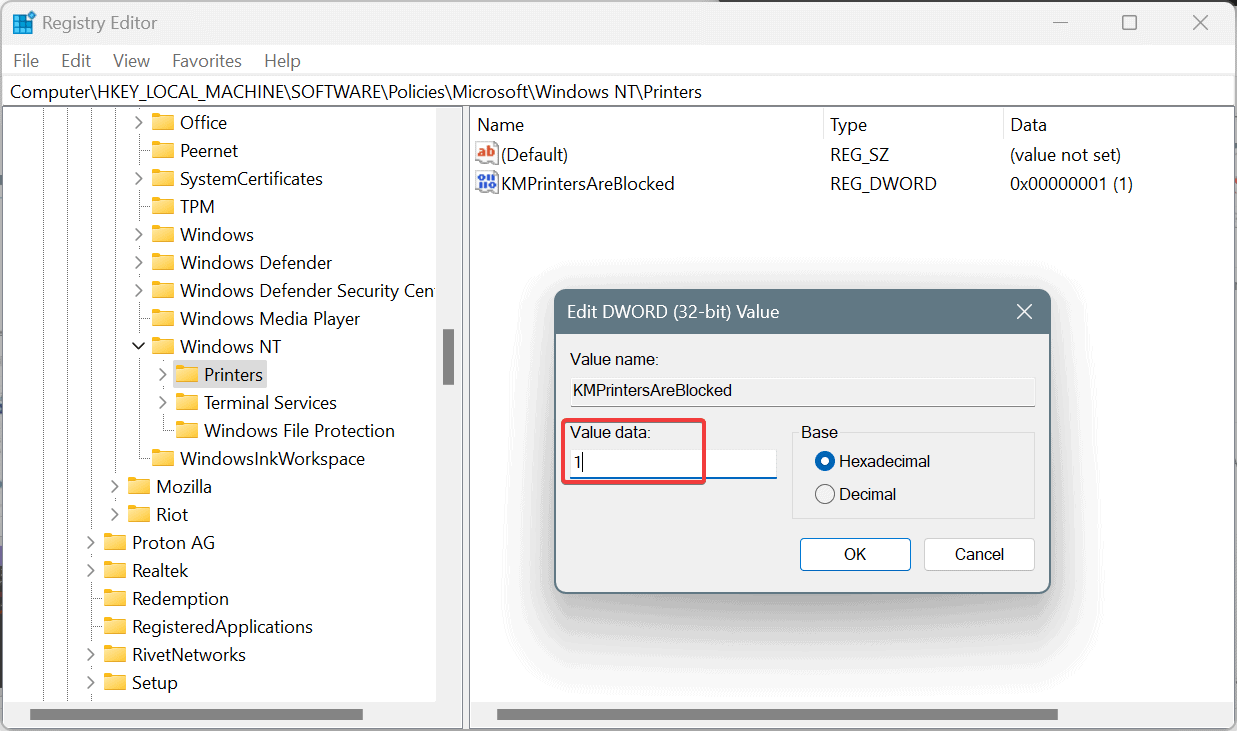The image size is (1237, 731).
Task: Click the 0x00000001 (1) data cell
Action: (1071, 183)
